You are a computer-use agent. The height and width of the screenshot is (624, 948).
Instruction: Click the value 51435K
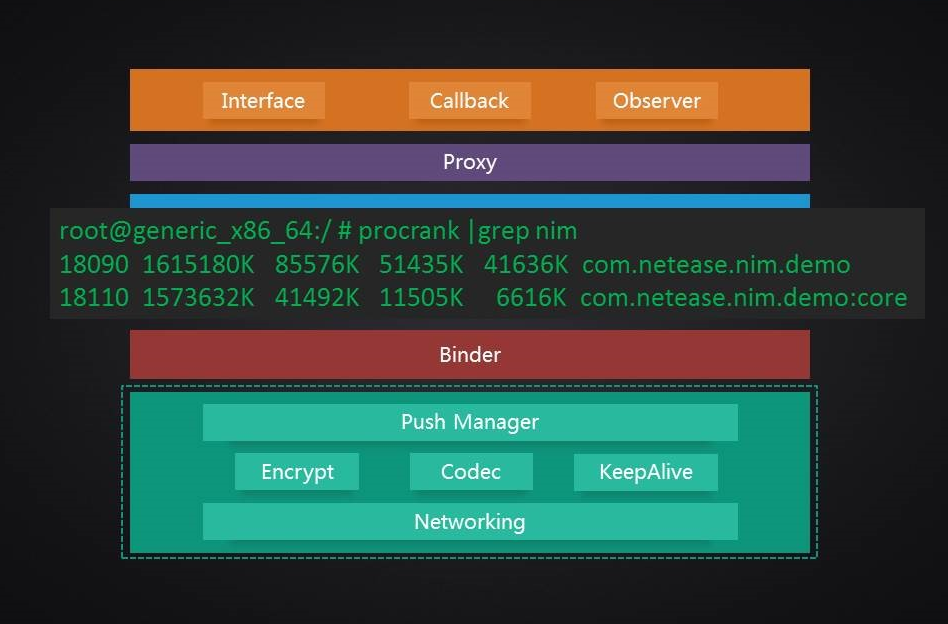click(x=421, y=265)
